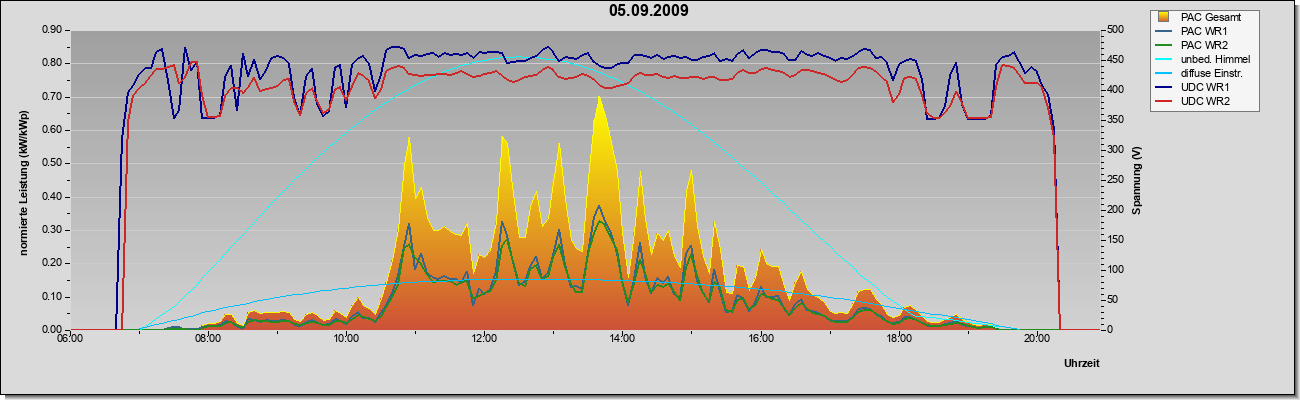Click the chart title 05.09.2009

click(649, 11)
